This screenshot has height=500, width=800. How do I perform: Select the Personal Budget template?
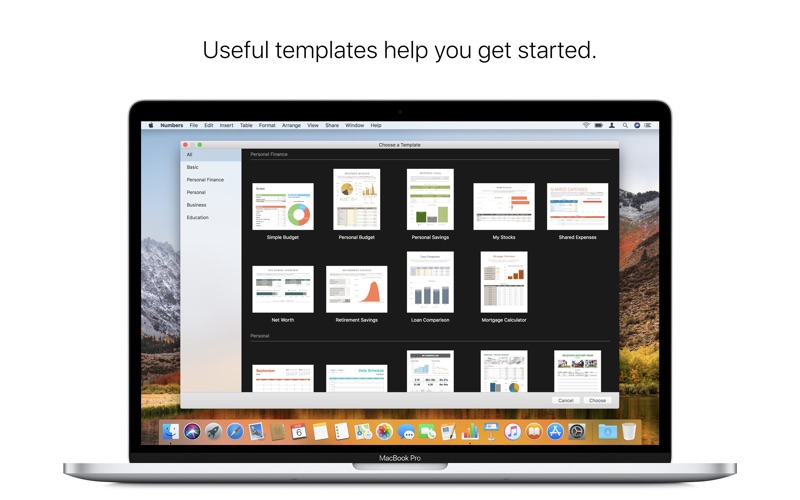click(x=357, y=199)
